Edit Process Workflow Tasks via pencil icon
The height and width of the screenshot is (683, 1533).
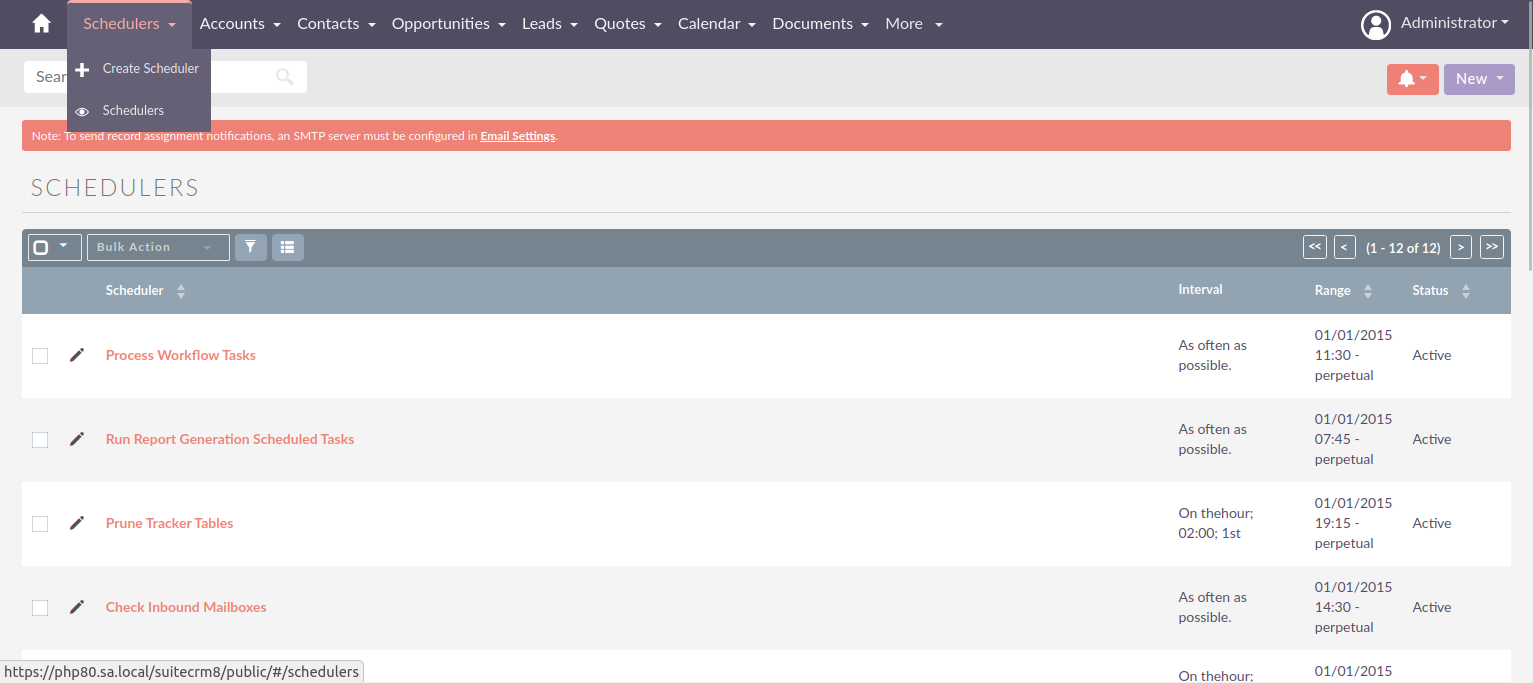(77, 355)
